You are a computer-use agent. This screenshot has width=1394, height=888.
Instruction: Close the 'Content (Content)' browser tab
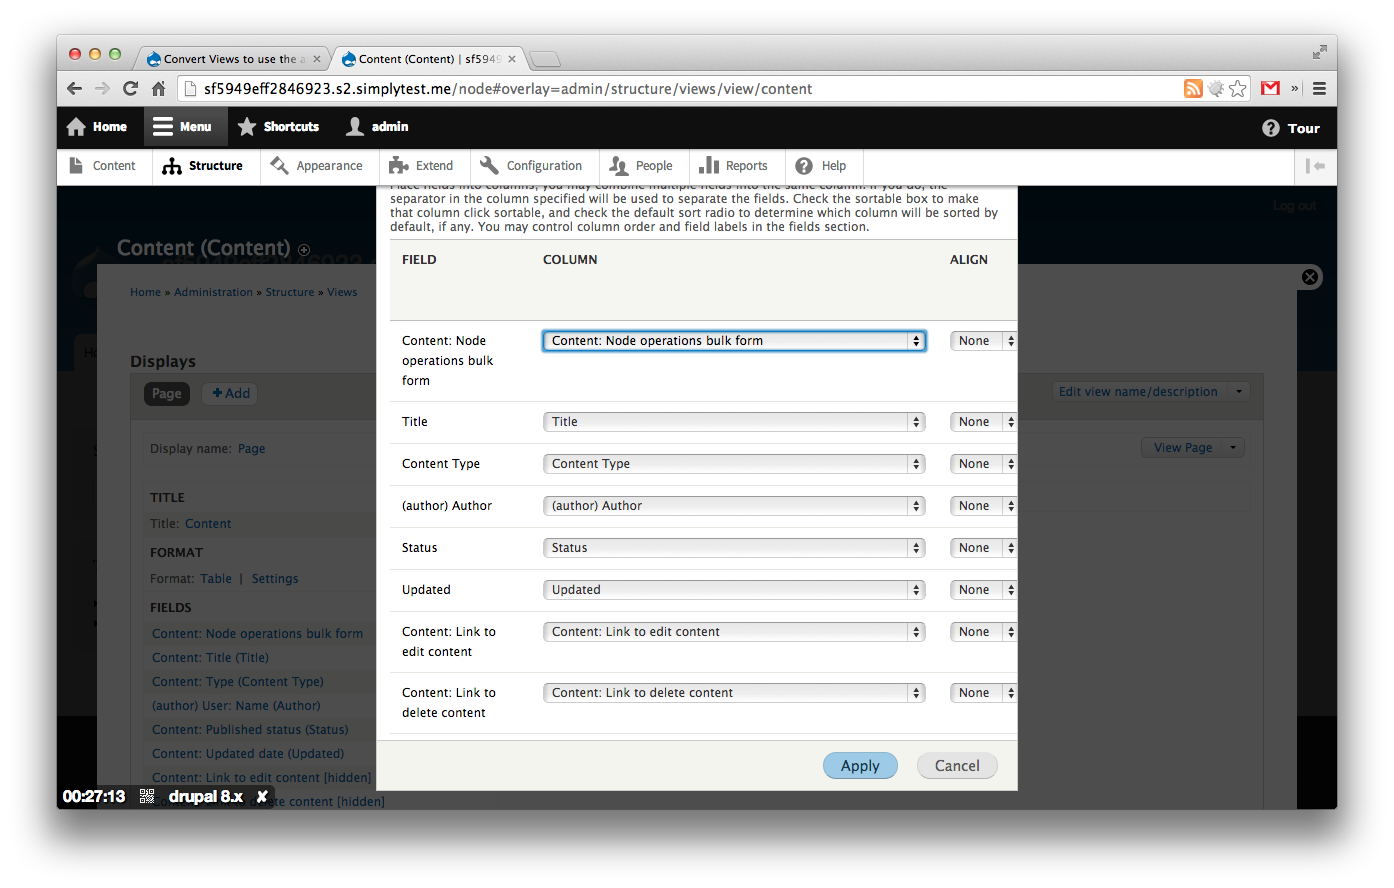coord(511,59)
